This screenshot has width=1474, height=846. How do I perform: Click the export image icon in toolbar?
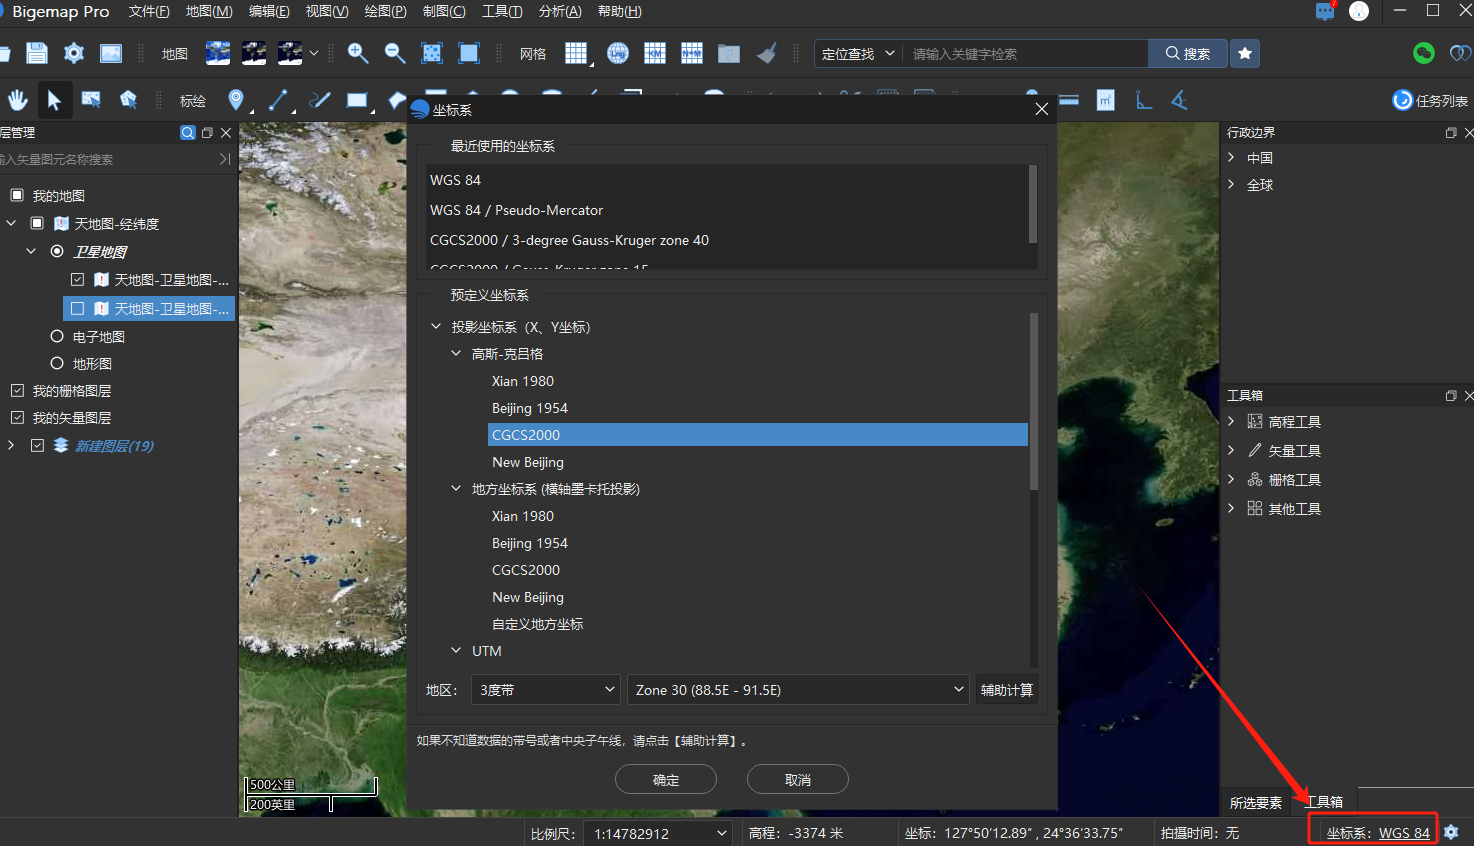[111, 53]
